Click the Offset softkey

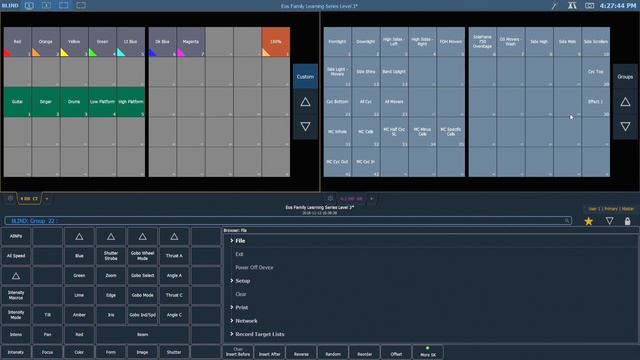tap(396, 353)
